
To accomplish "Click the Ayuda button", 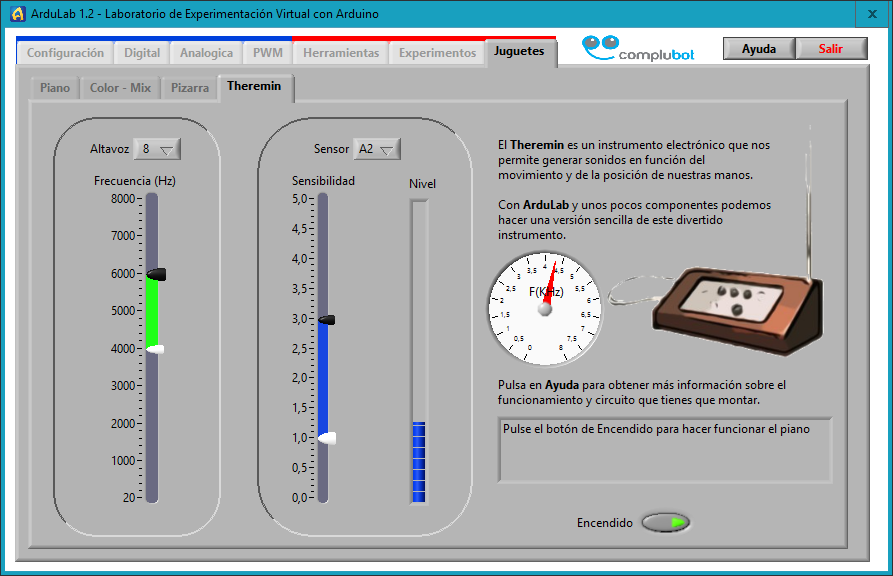I will (x=758, y=49).
